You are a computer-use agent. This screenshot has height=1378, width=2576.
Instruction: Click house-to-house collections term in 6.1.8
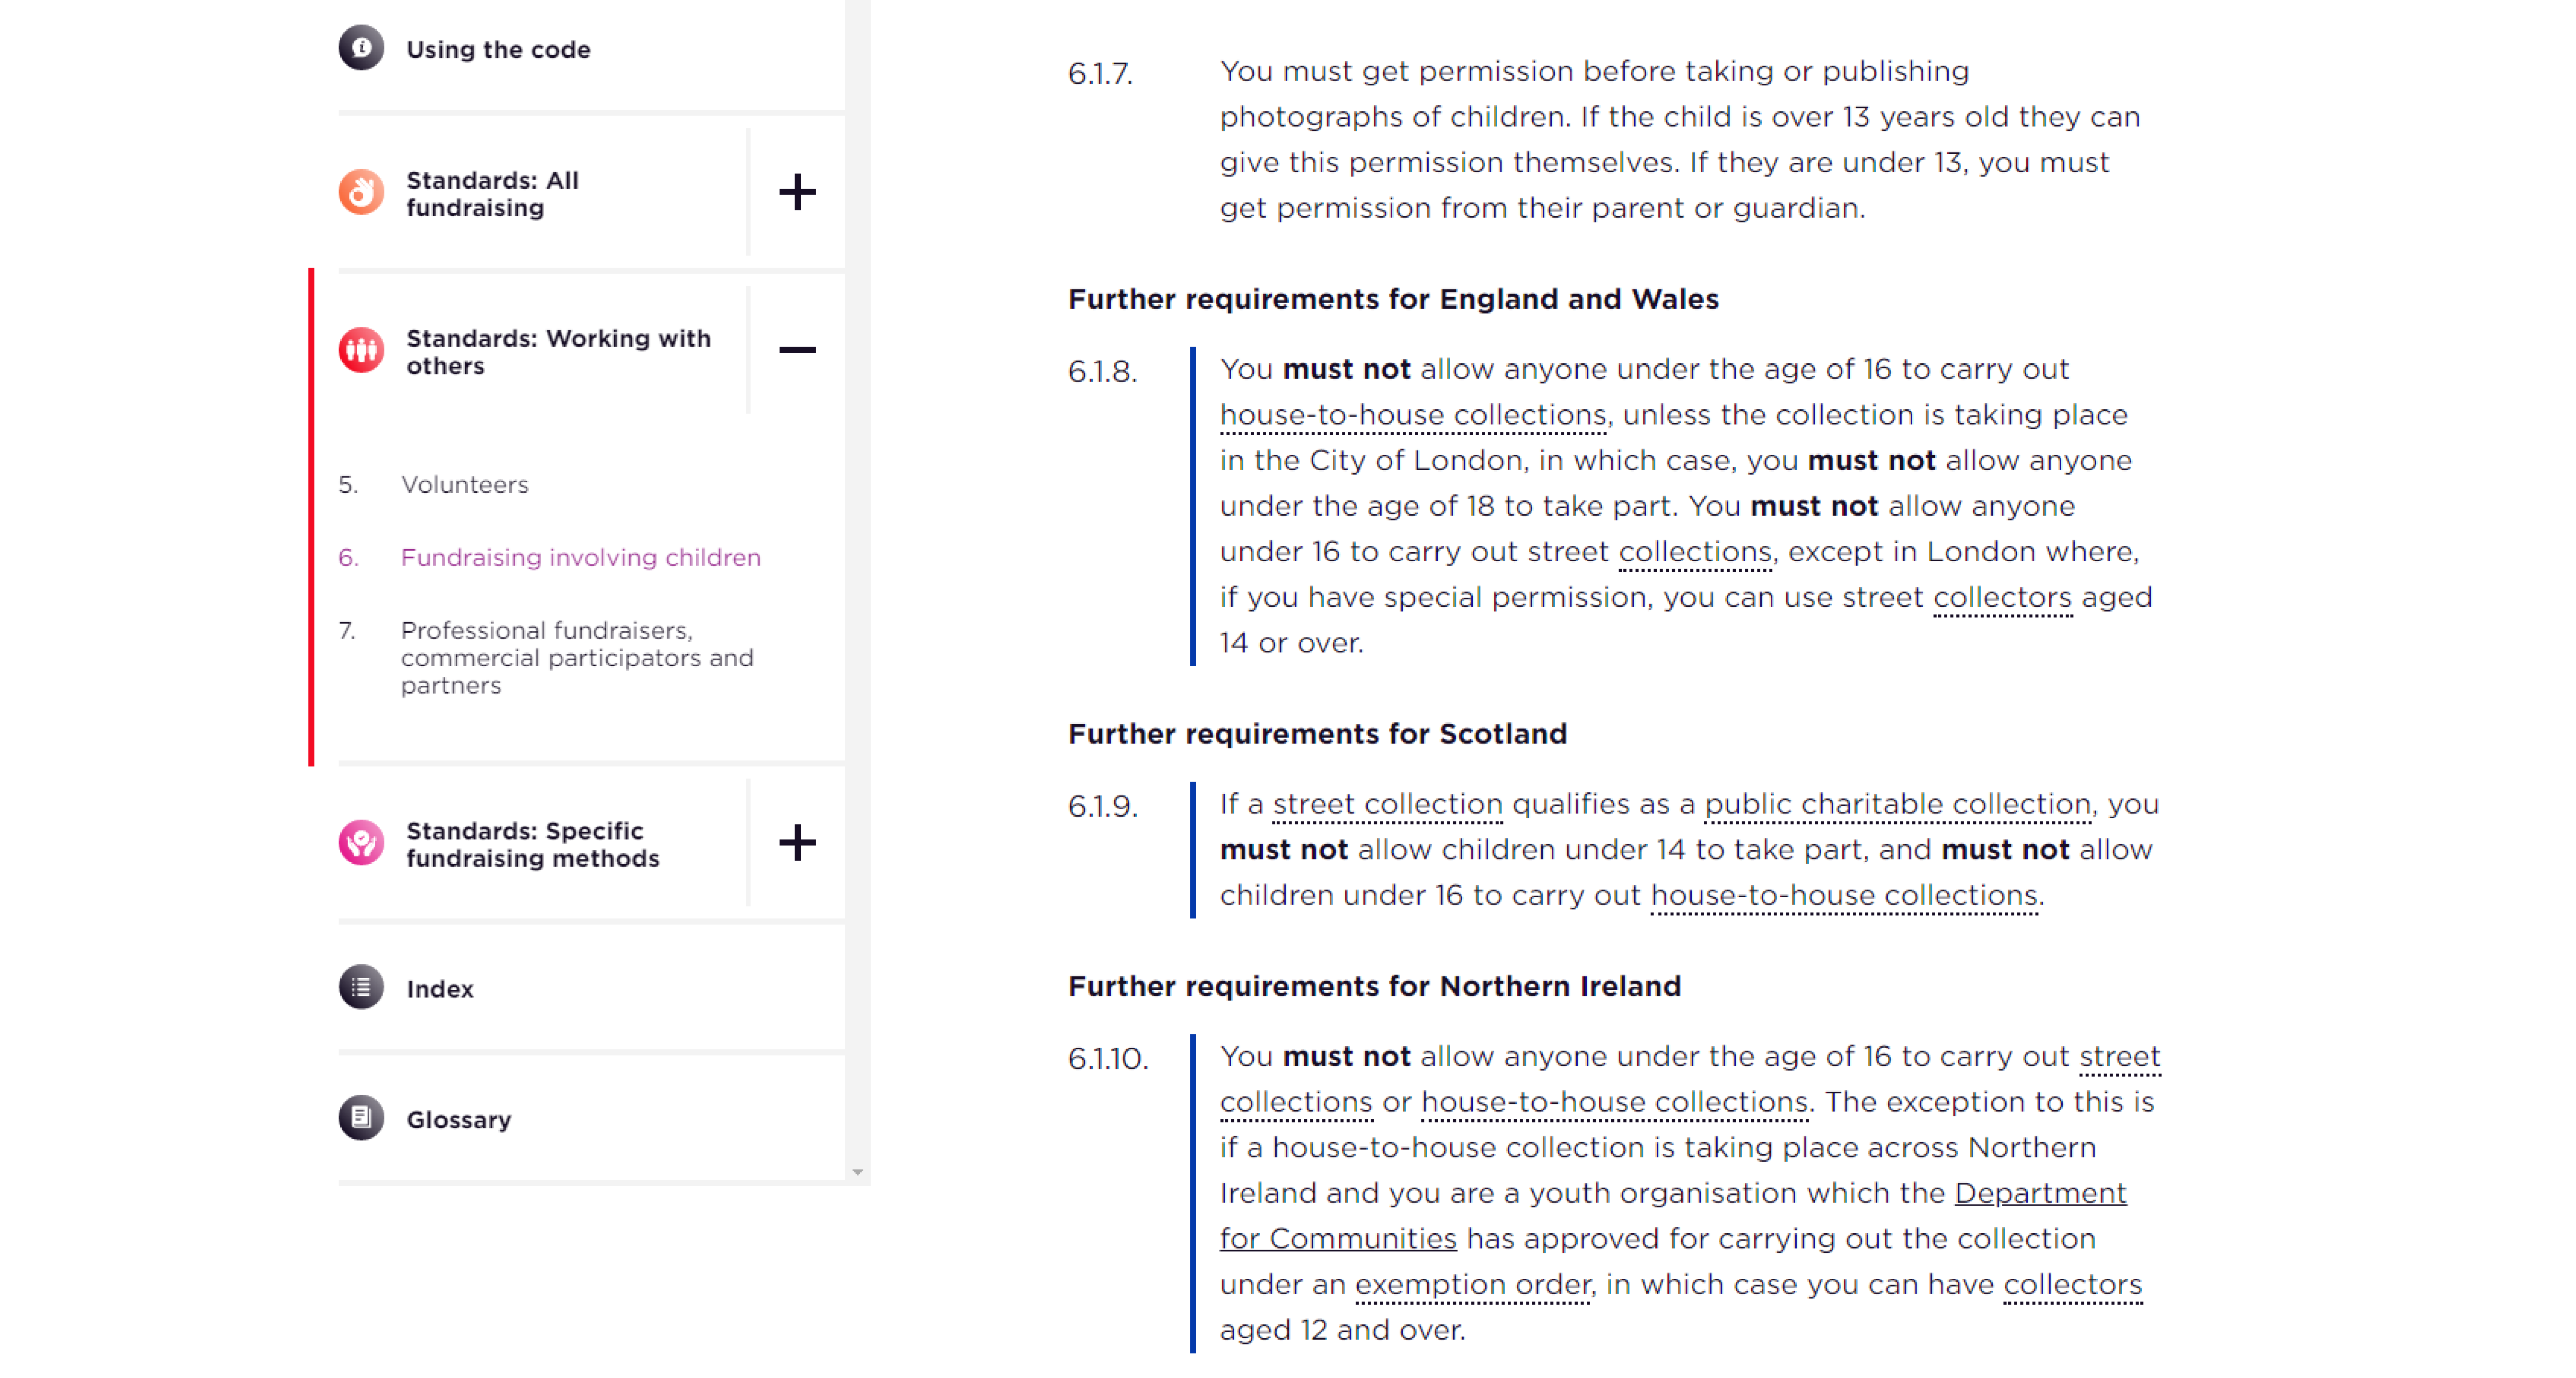tap(1413, 415)
